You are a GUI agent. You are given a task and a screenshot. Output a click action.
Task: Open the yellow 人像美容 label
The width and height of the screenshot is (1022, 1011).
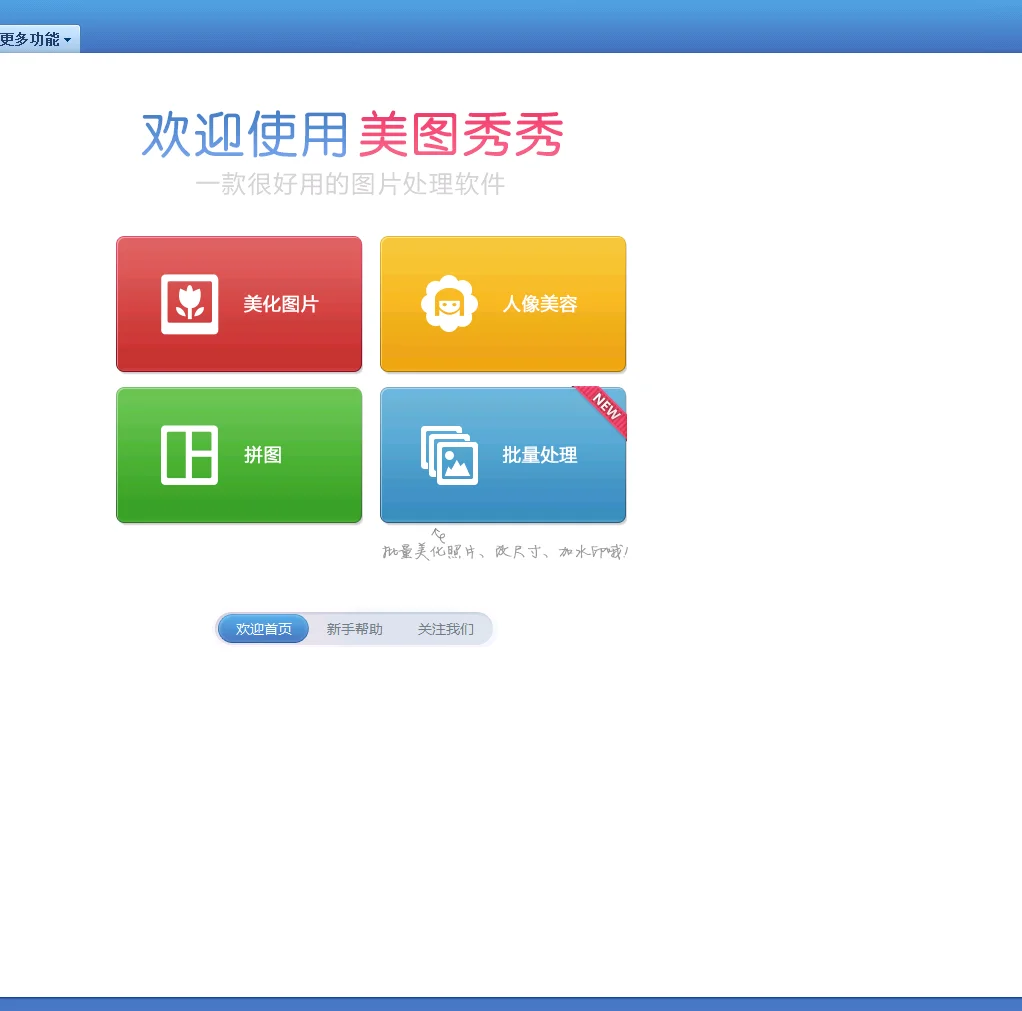coord(540,304)
